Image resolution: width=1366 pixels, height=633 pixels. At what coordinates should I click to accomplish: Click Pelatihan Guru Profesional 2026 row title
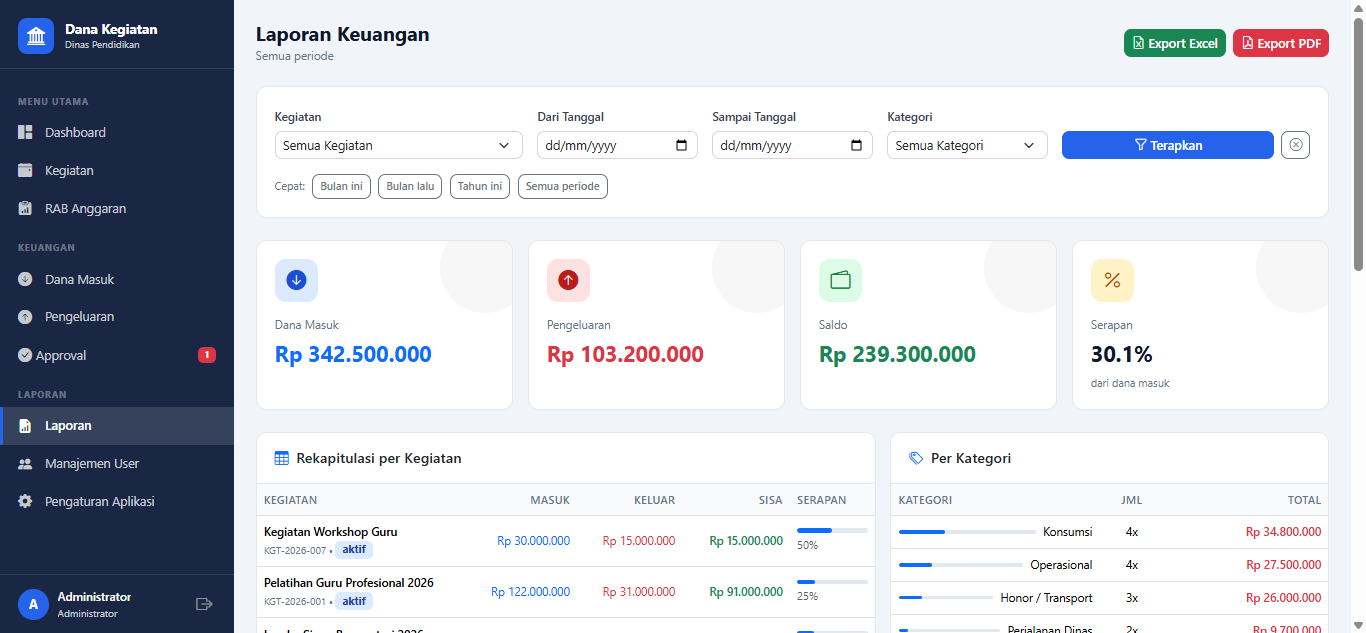349,583
